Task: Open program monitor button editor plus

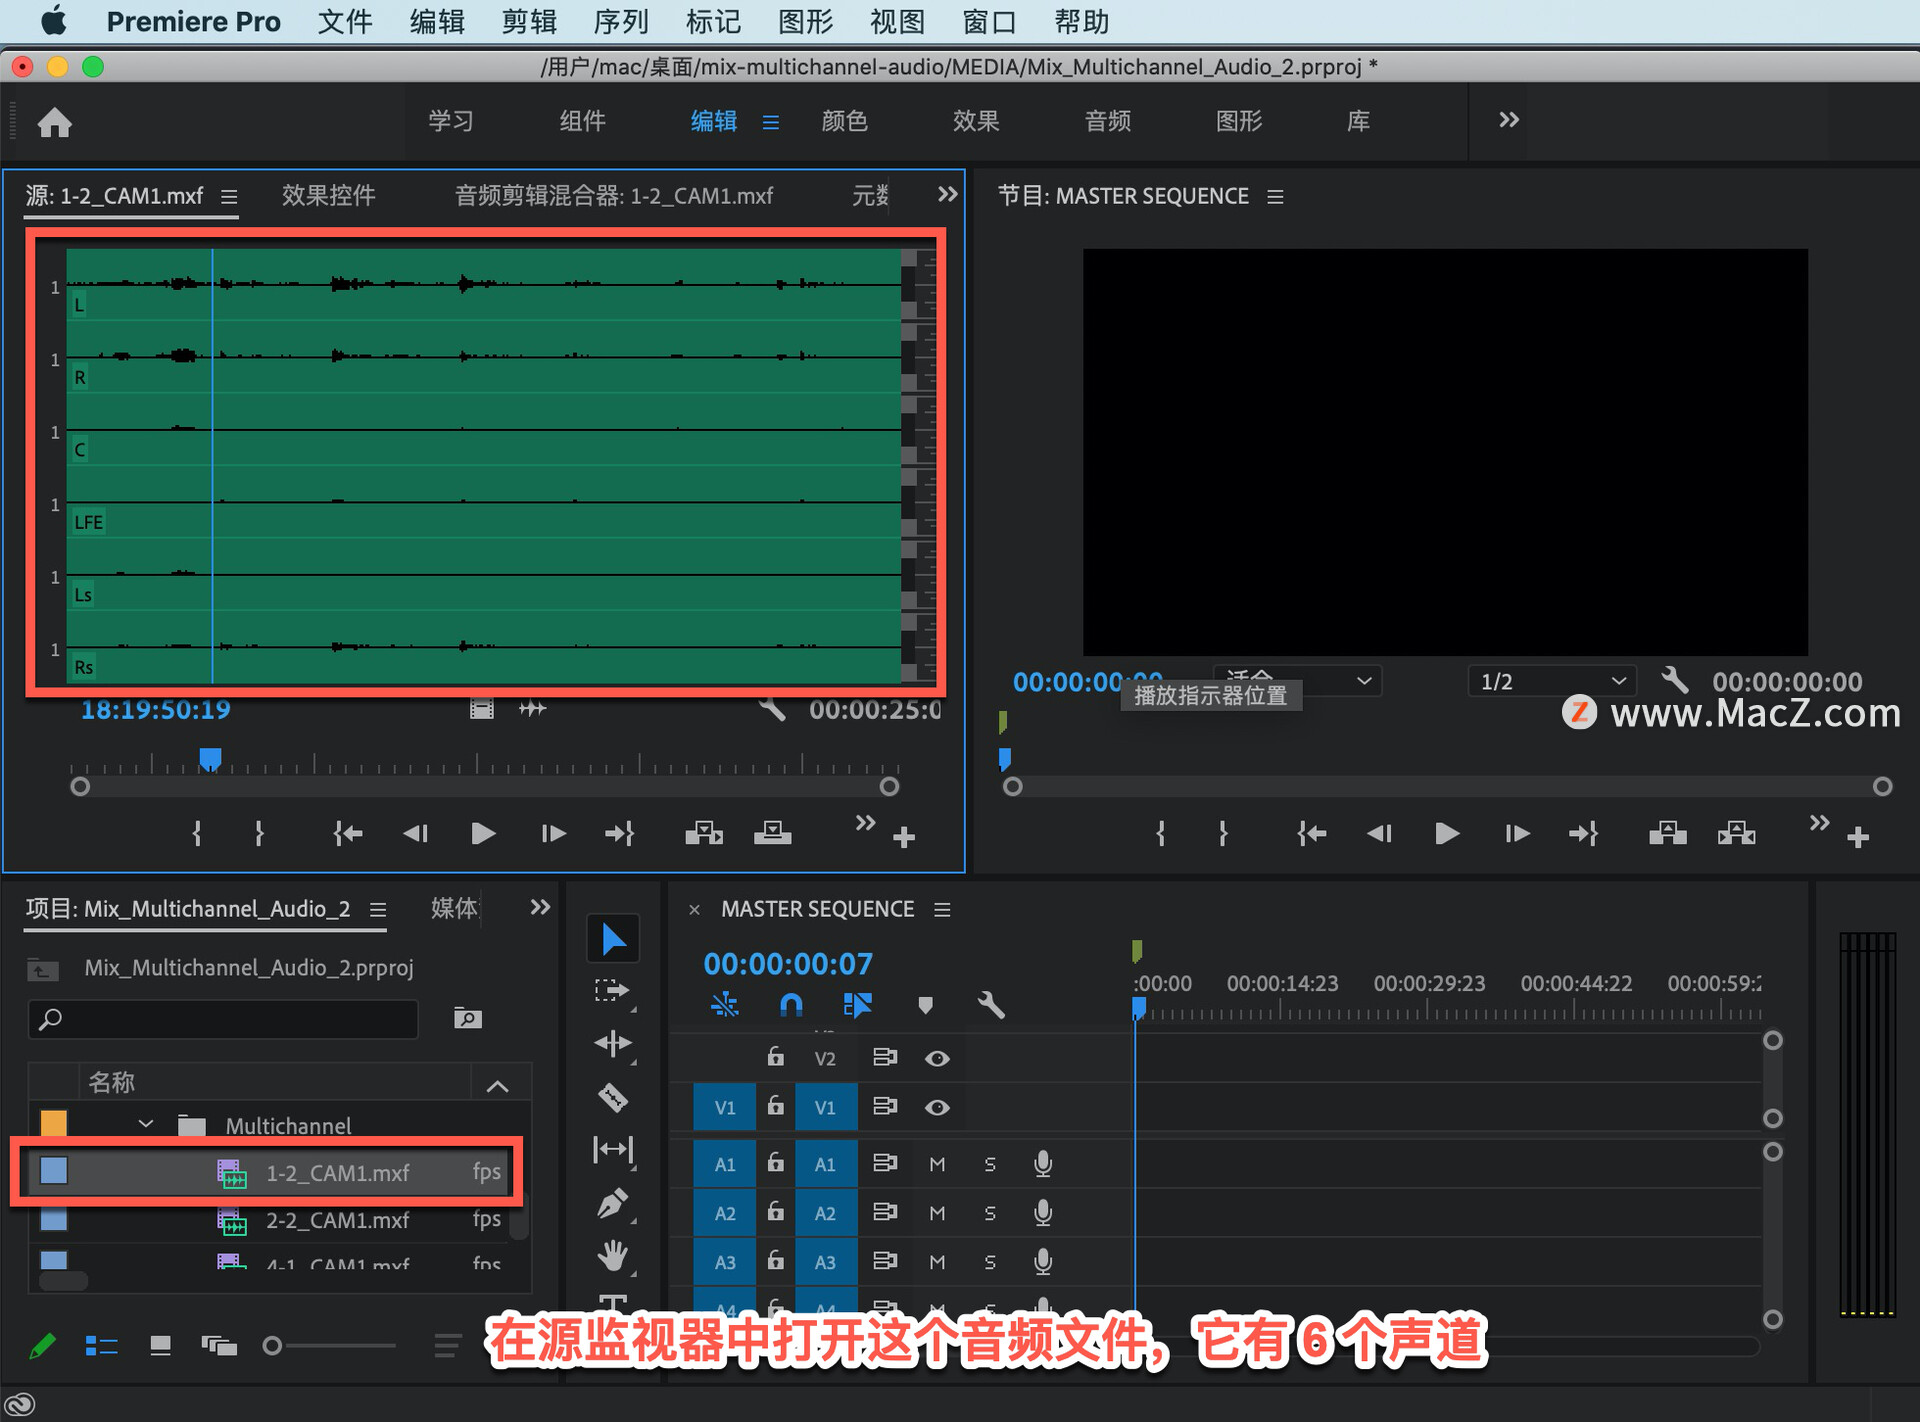Action: click(x=1858, y=838)
